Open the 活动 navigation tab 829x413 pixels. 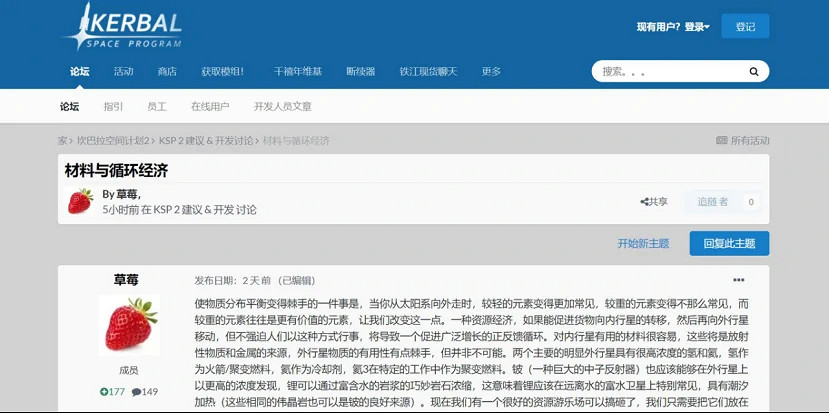[x=123, y=71]
